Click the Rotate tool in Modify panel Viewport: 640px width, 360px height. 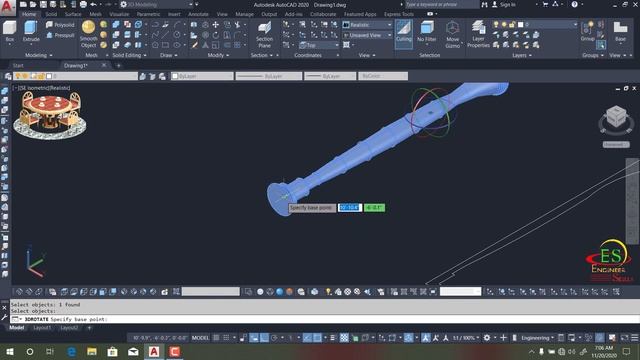tap(216, 35)
